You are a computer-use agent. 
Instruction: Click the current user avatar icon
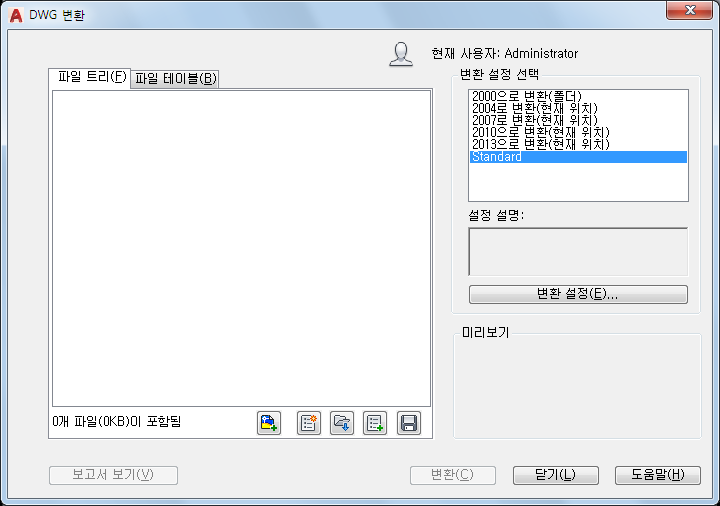point(401,54)
